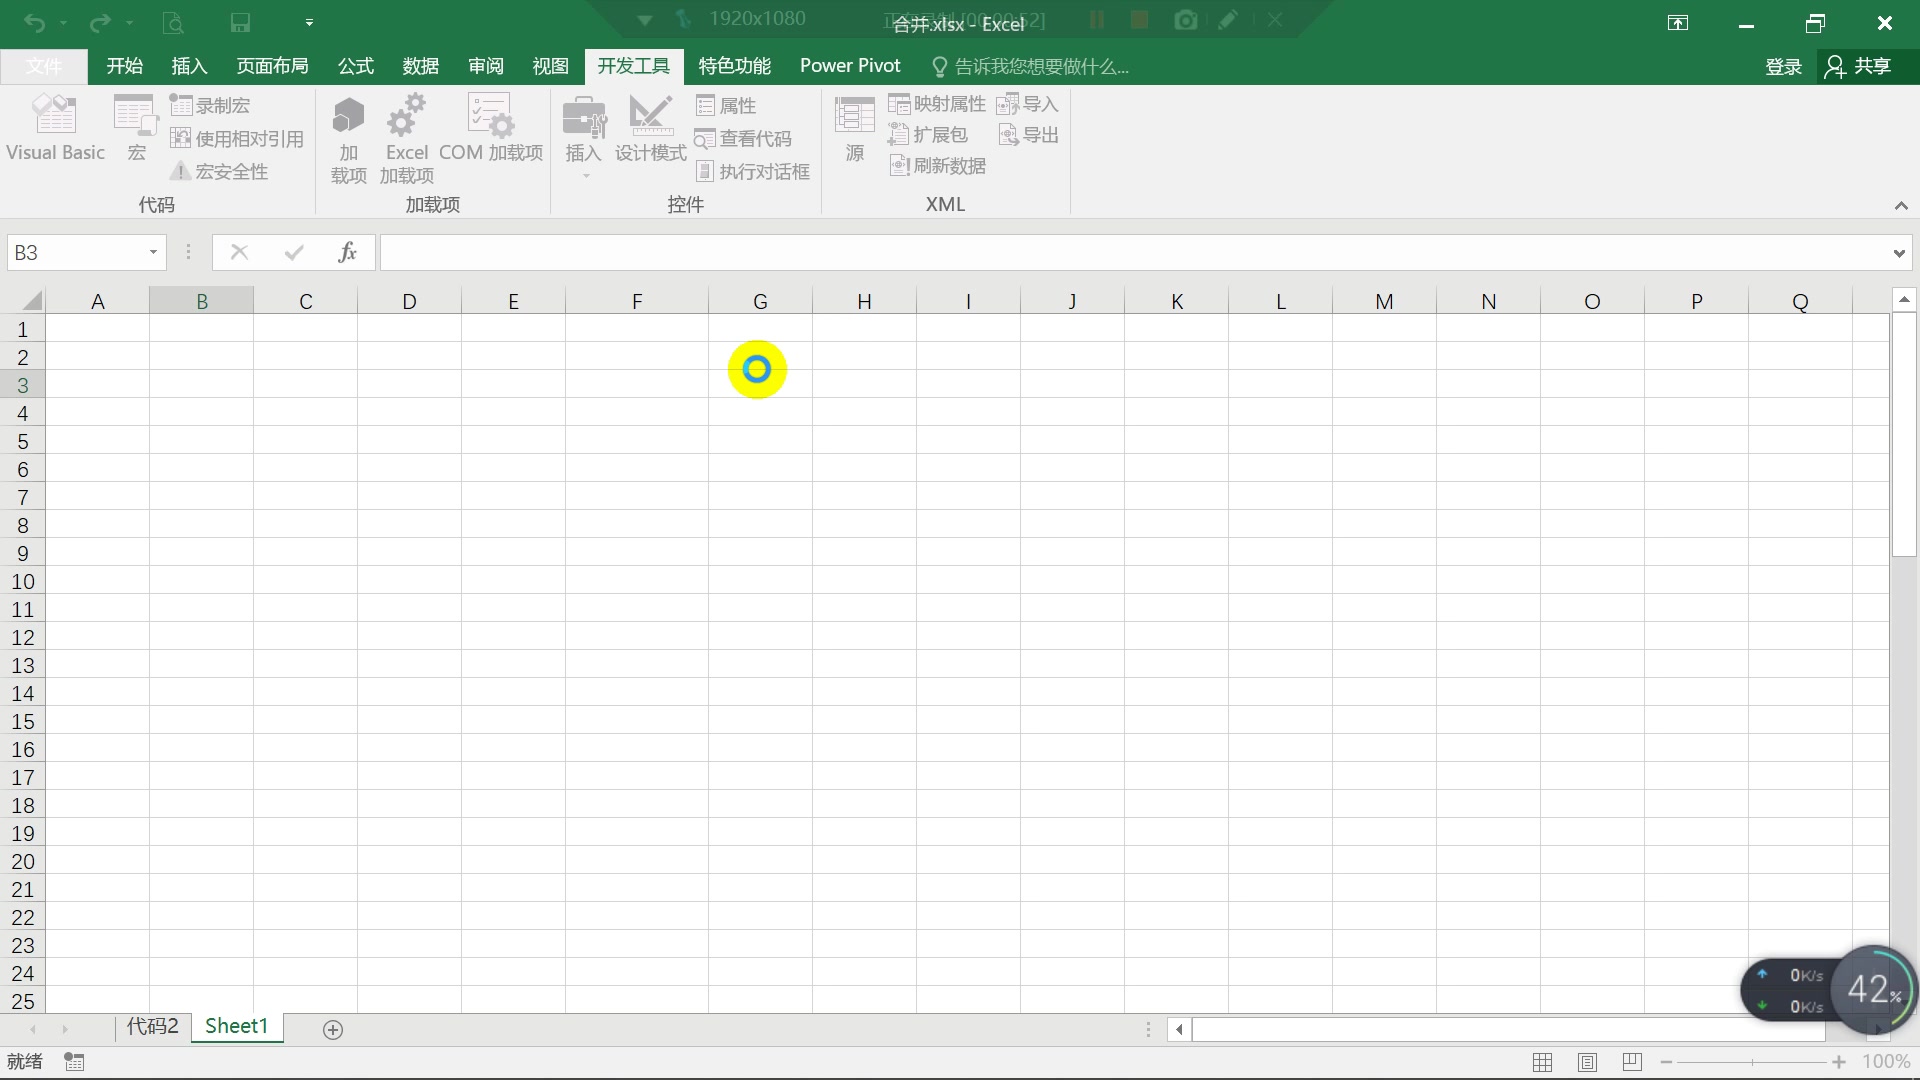Toggle Use Relative References (使用相对引用)
The width and height of the screenshot is (1920, 1080).
[x=237, y=139]
